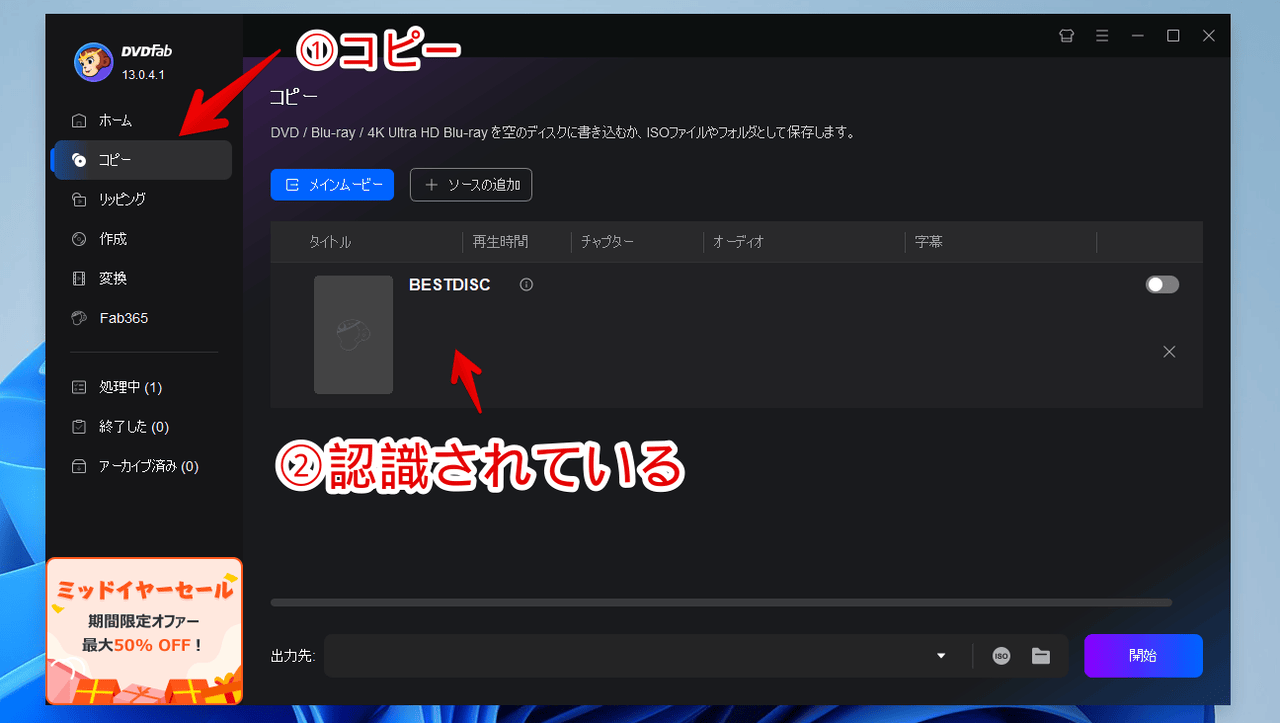
Task: Remove the BESTDISC source with X
Action: (1169, 352)
